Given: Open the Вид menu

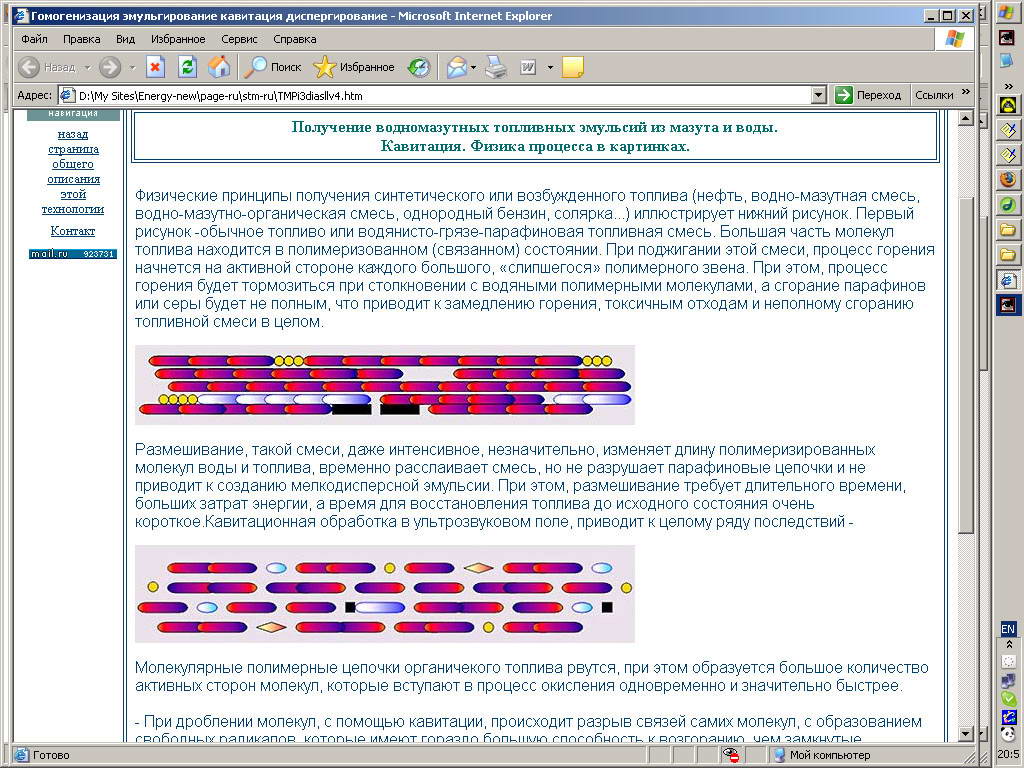Looking at the screenshot, I should pos(125,39).
